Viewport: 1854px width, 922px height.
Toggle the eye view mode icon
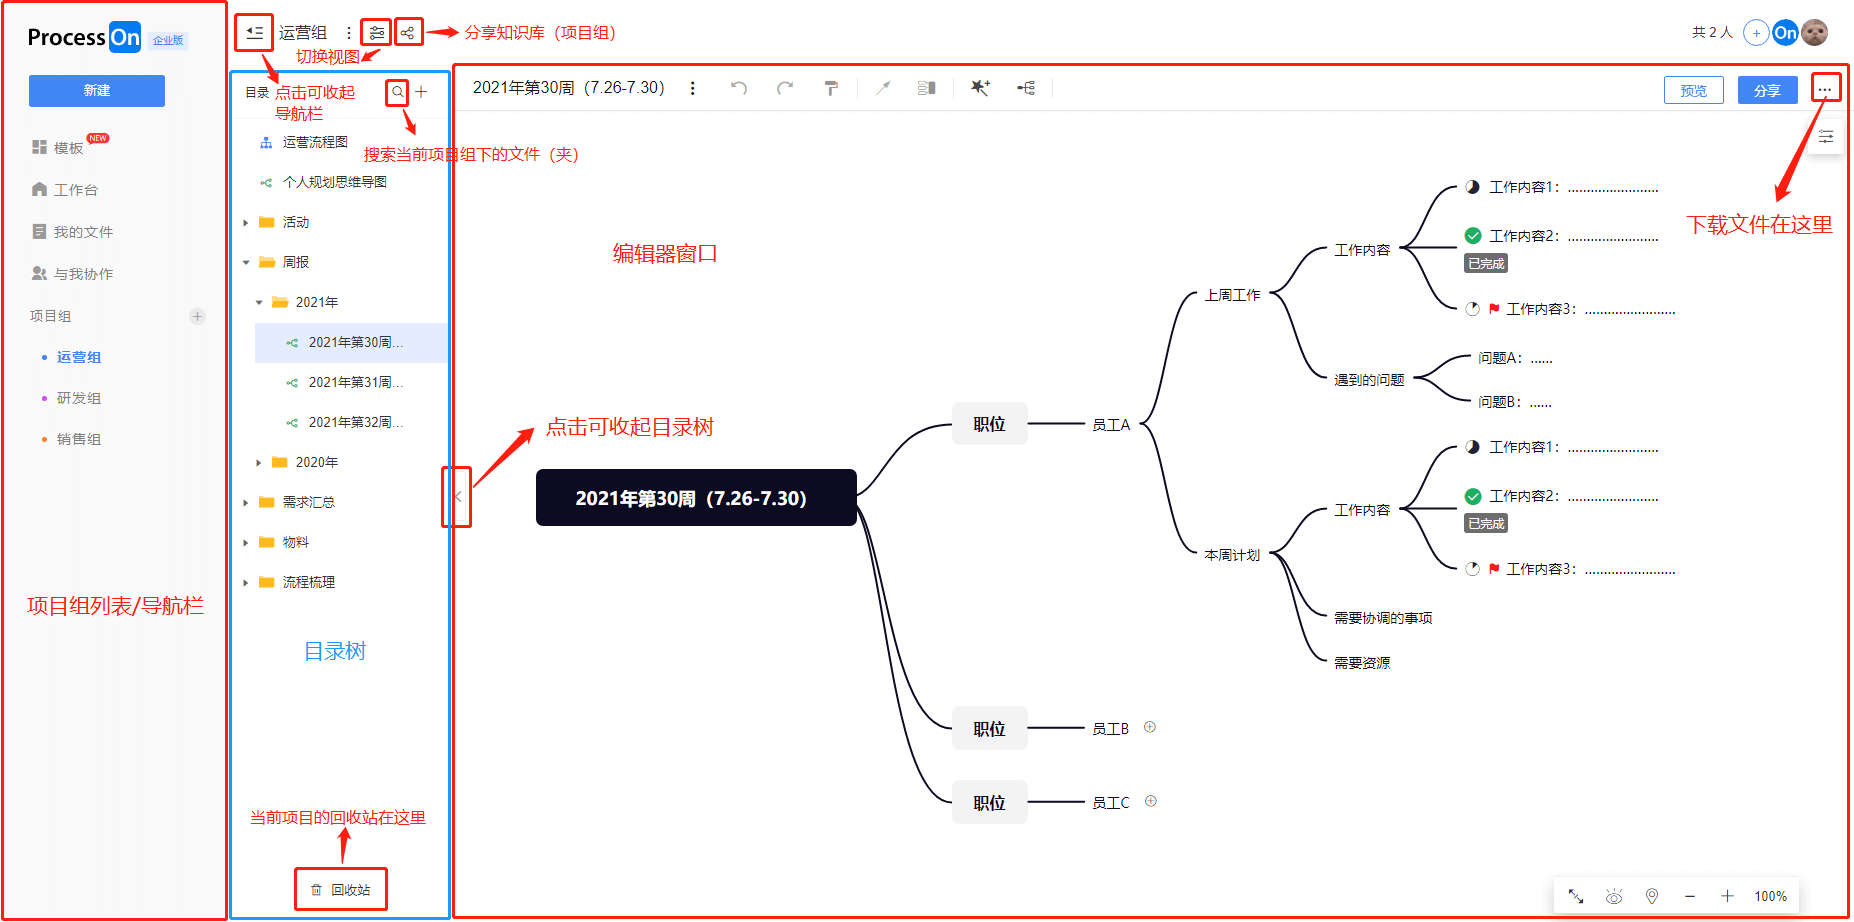(x=1614, y=896)
